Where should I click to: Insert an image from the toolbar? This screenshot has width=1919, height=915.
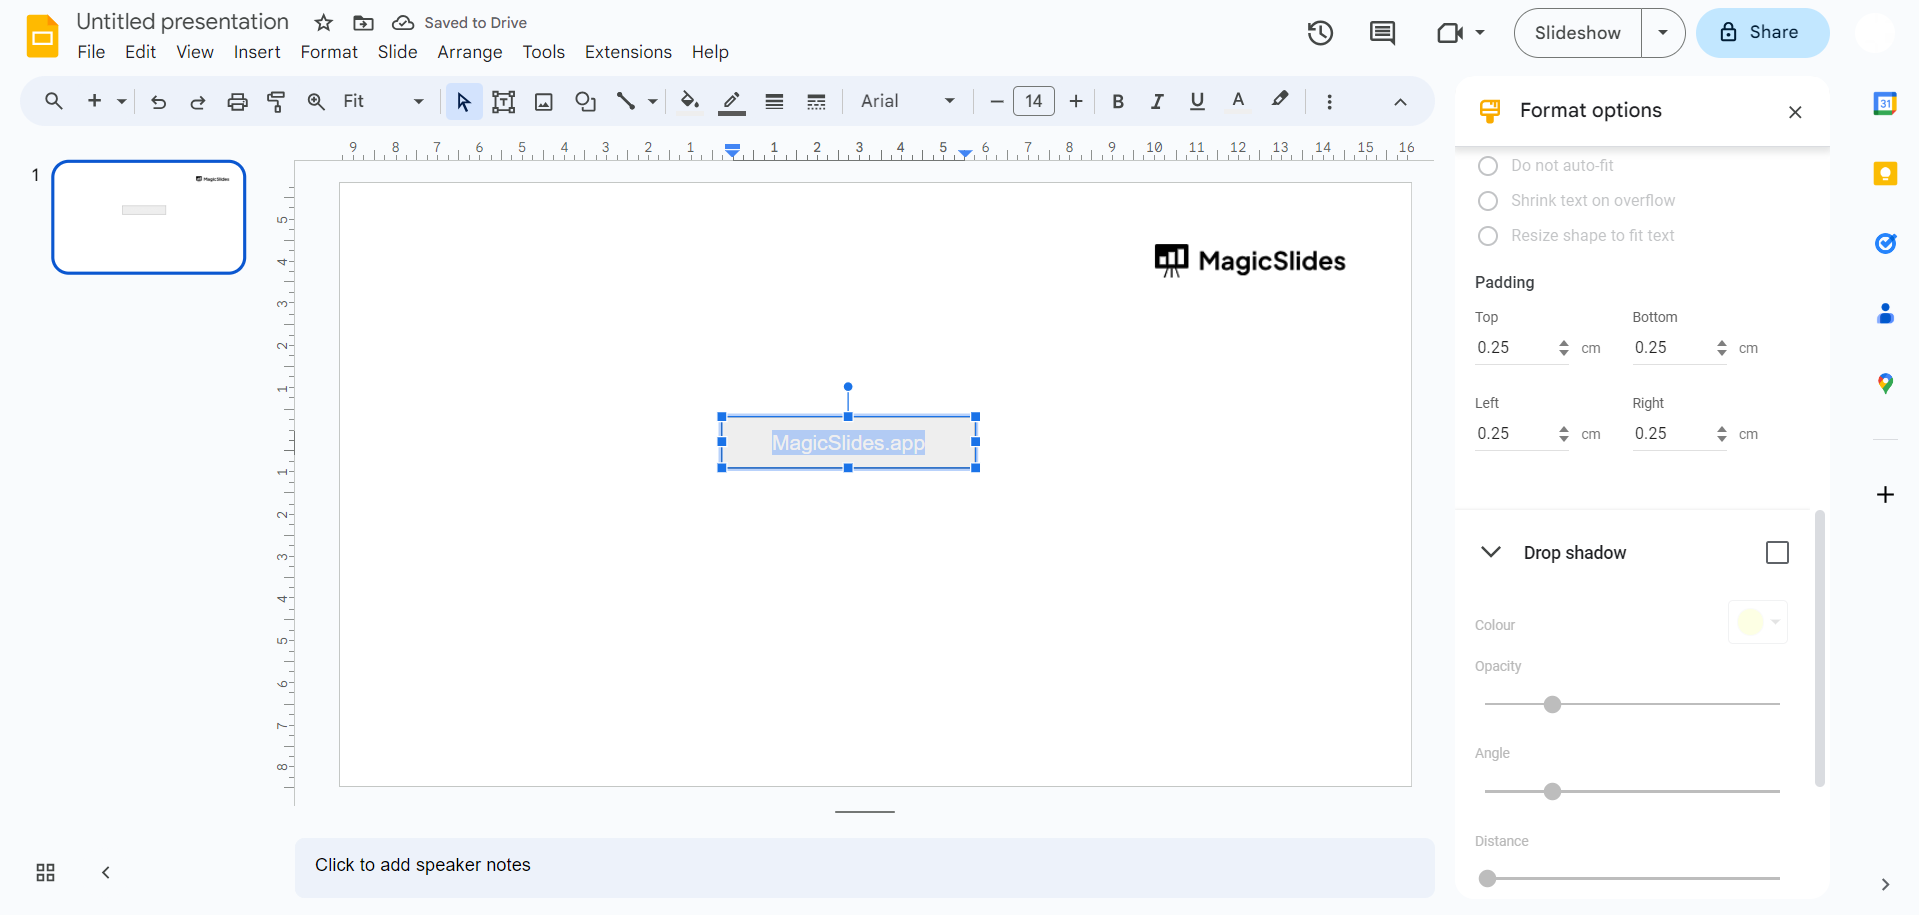pyautogui.click(x=544, y=101)
